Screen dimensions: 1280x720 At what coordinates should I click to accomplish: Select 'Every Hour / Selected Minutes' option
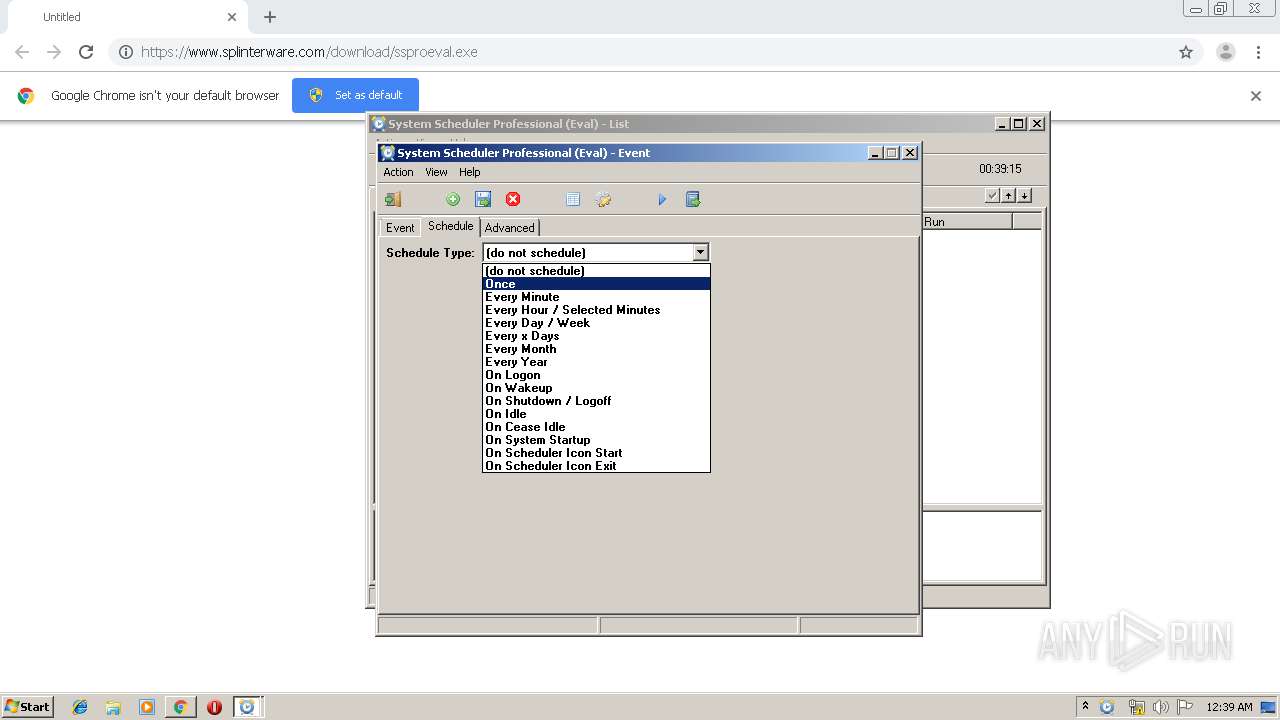596,310
